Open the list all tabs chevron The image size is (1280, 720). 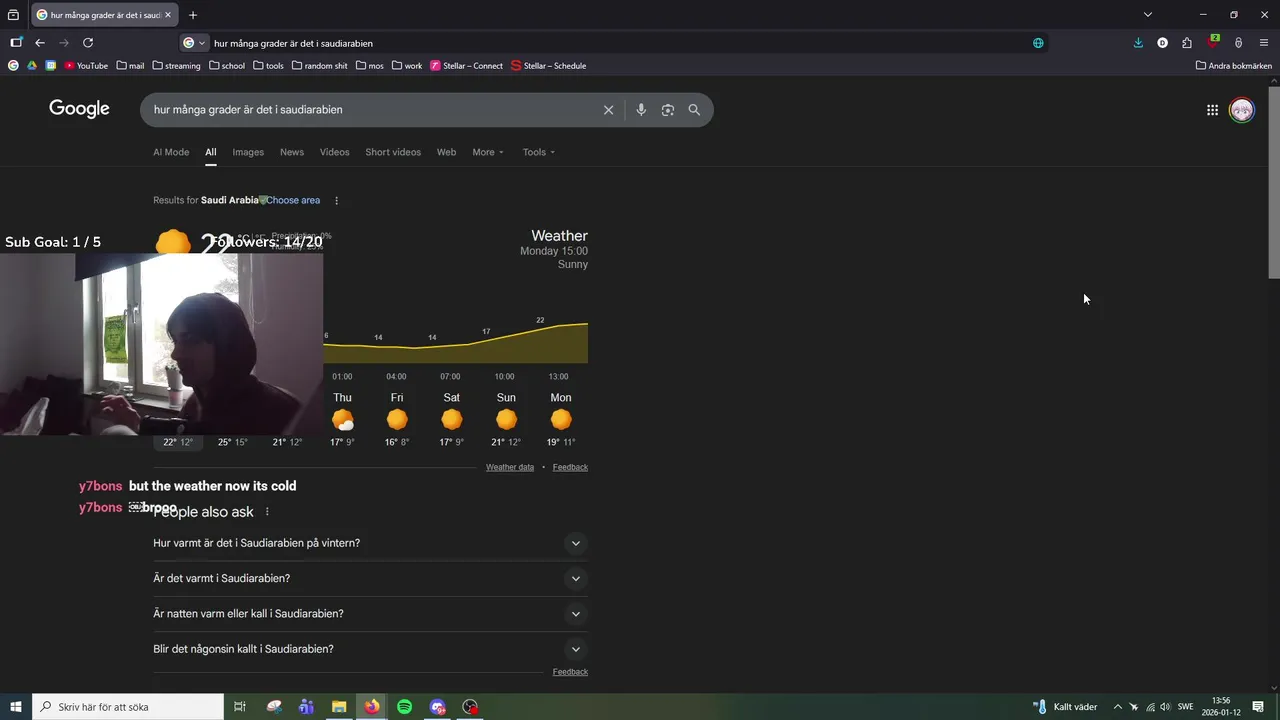click(1148, 15)
